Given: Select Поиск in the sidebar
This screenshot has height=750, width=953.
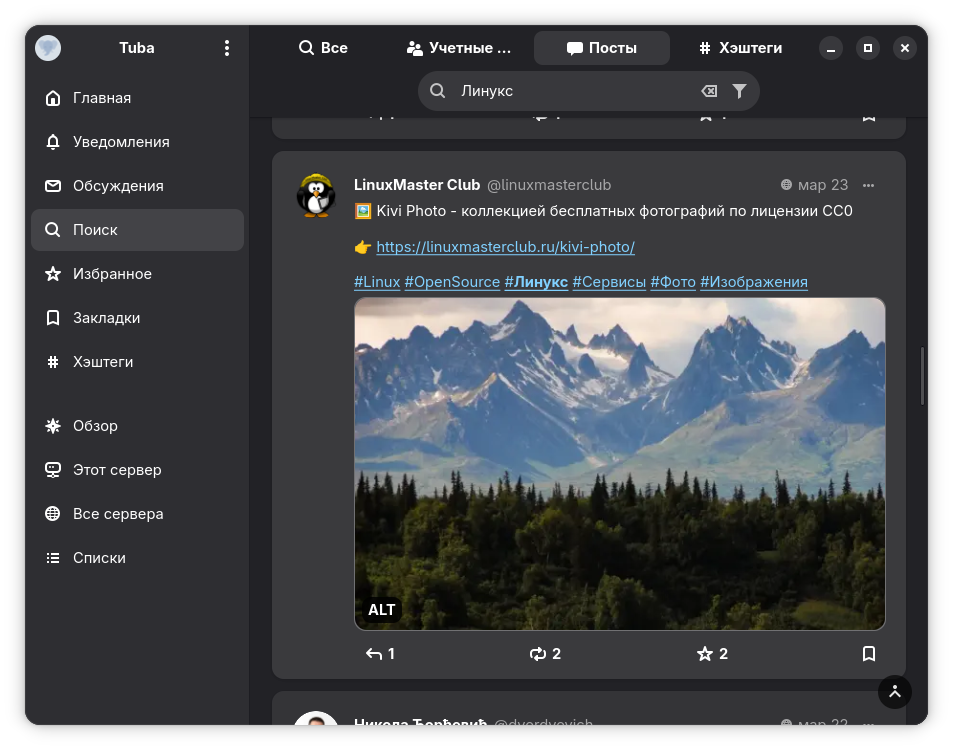Looking at the screenshot, I should [137, 230].
